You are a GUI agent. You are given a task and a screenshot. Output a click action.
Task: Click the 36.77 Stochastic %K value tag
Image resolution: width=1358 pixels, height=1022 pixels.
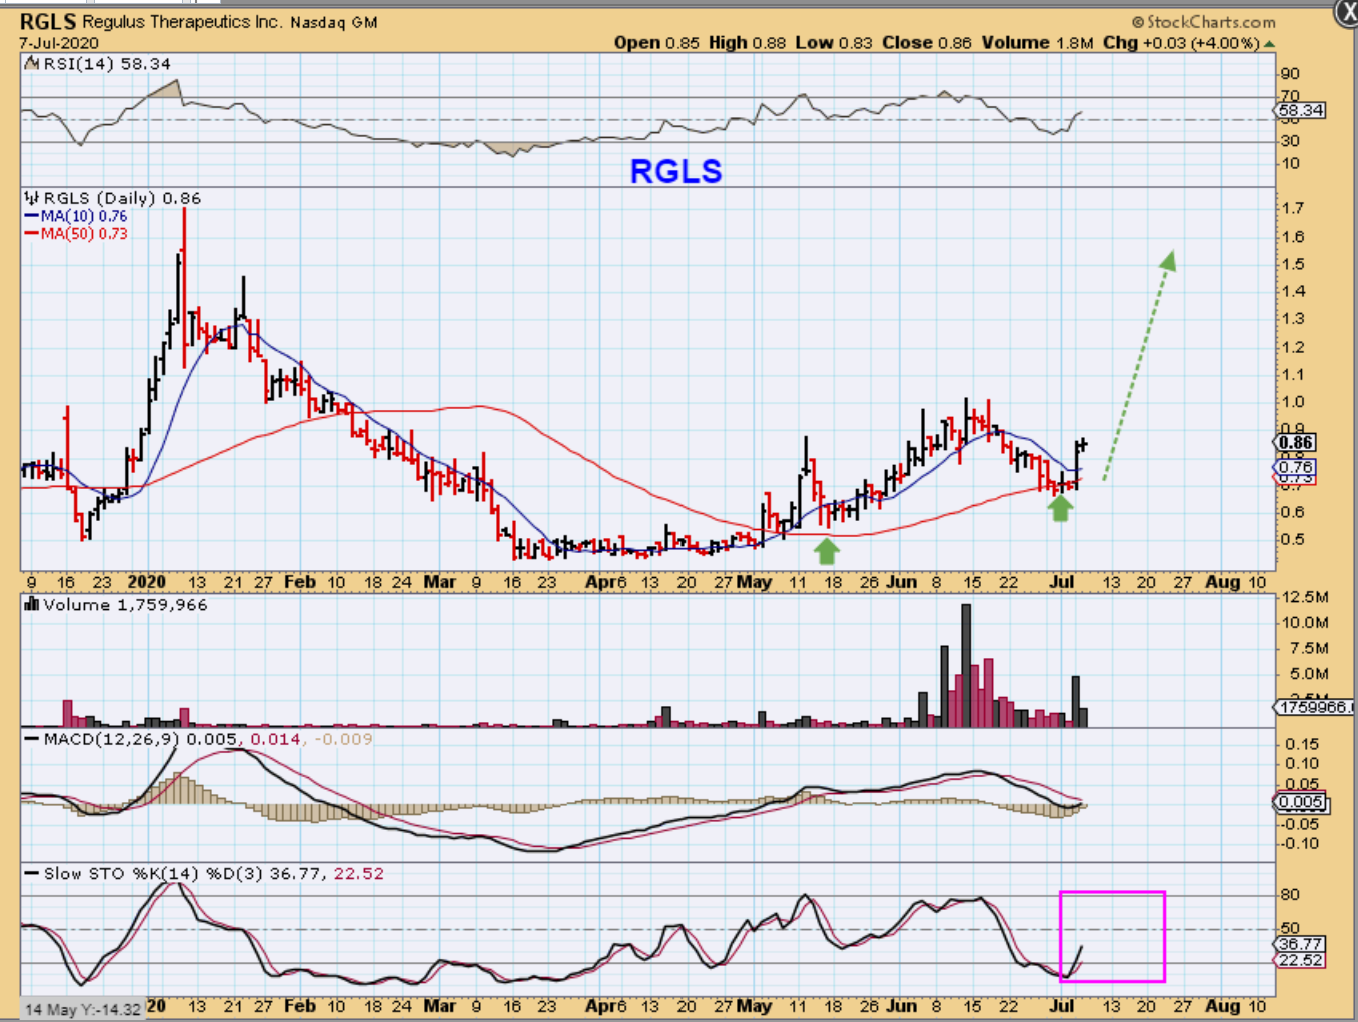click(x=1300, y=943)
